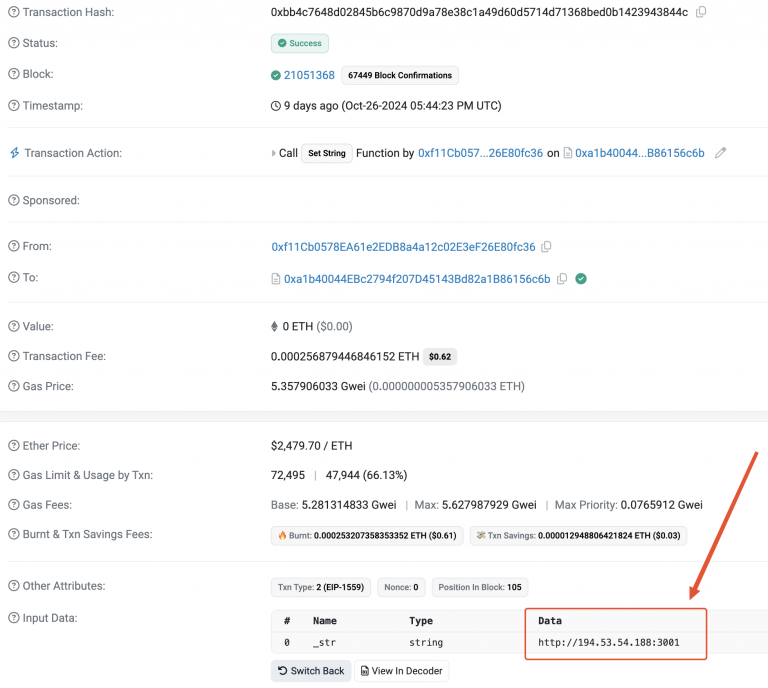Click help icon next to Input Data
768x688 pixels.
[x=14, y=618]
